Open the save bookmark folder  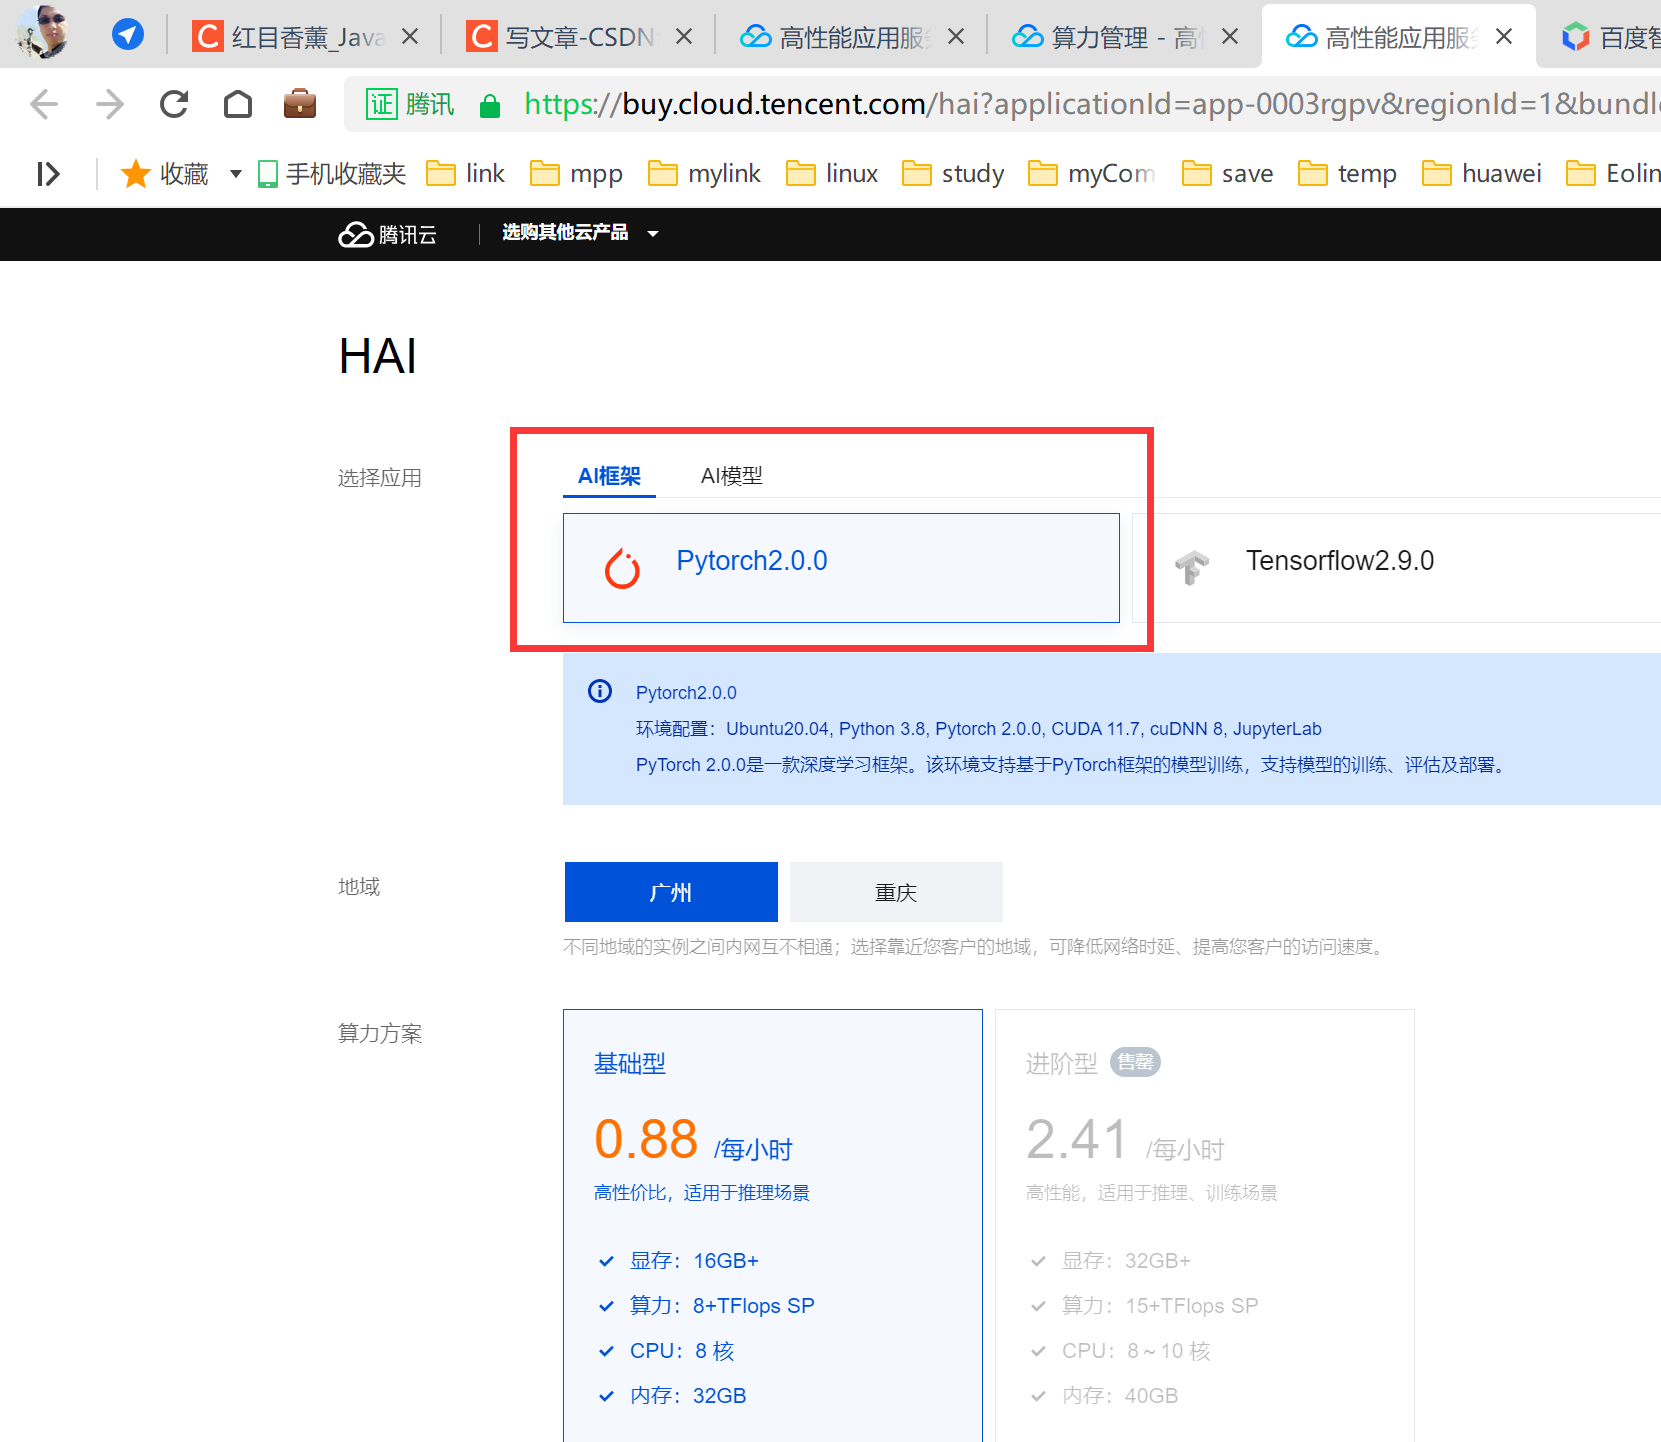(x=1228, y=174)
